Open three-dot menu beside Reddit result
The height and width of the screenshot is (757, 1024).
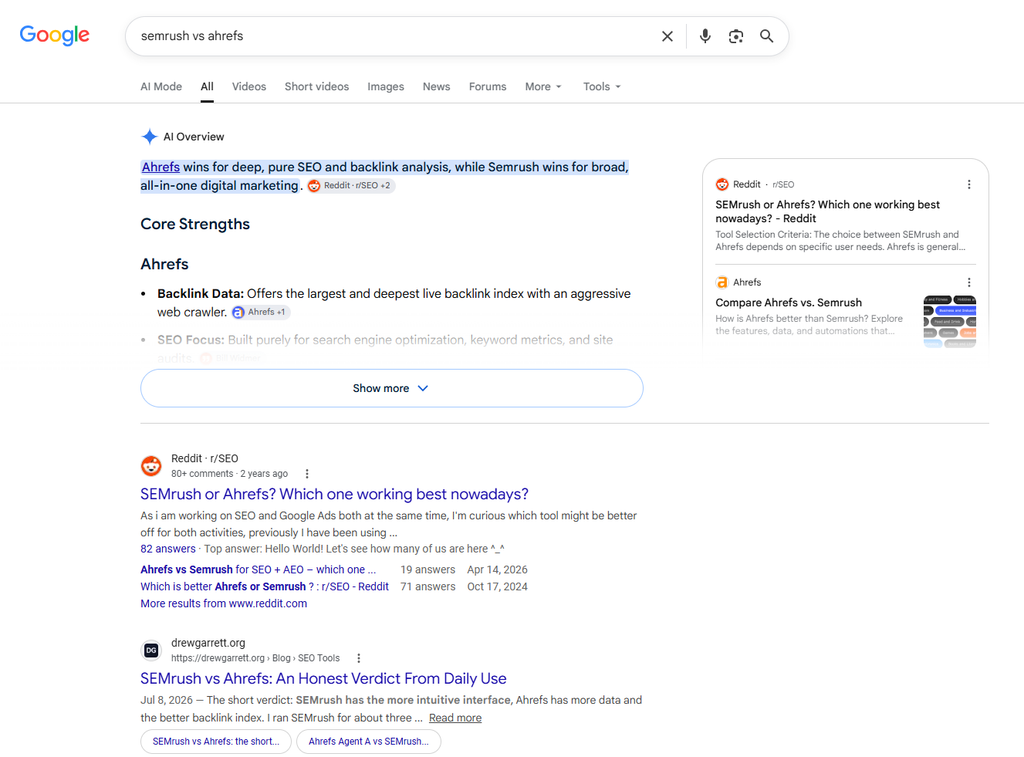click(x=307, y=474)
